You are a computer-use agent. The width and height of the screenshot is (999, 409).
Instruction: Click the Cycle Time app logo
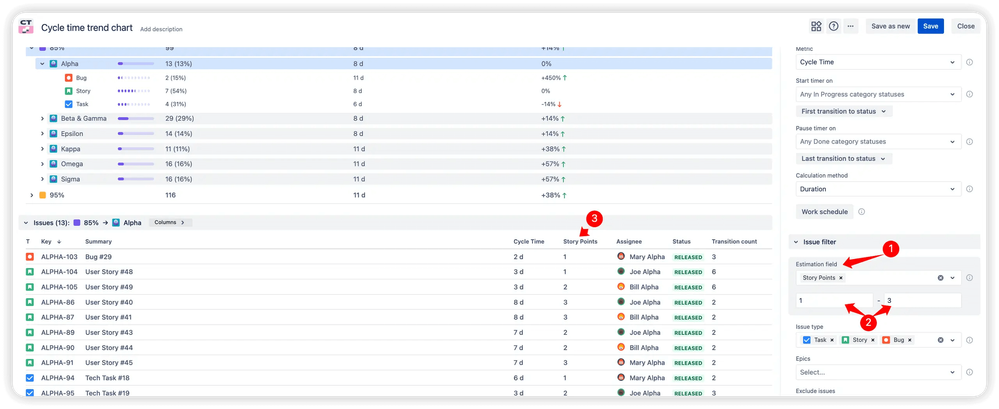26,27
